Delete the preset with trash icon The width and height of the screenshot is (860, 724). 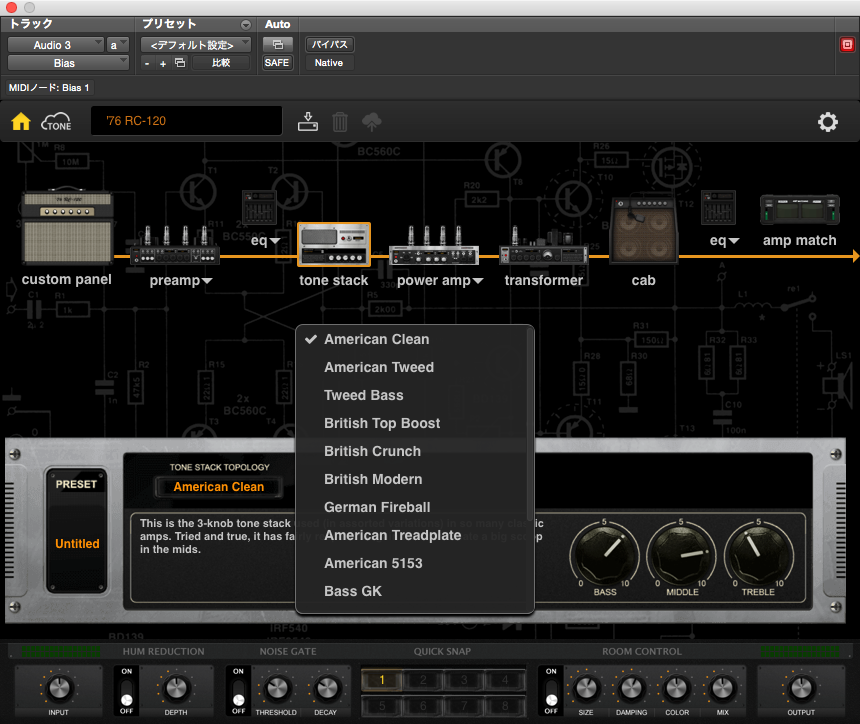pyautogui.click(x=340, y=122)
